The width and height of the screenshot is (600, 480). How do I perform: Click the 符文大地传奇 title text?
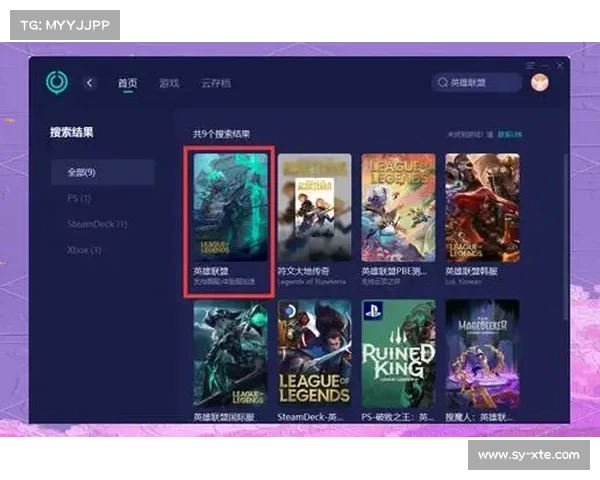tap(303, 271)
